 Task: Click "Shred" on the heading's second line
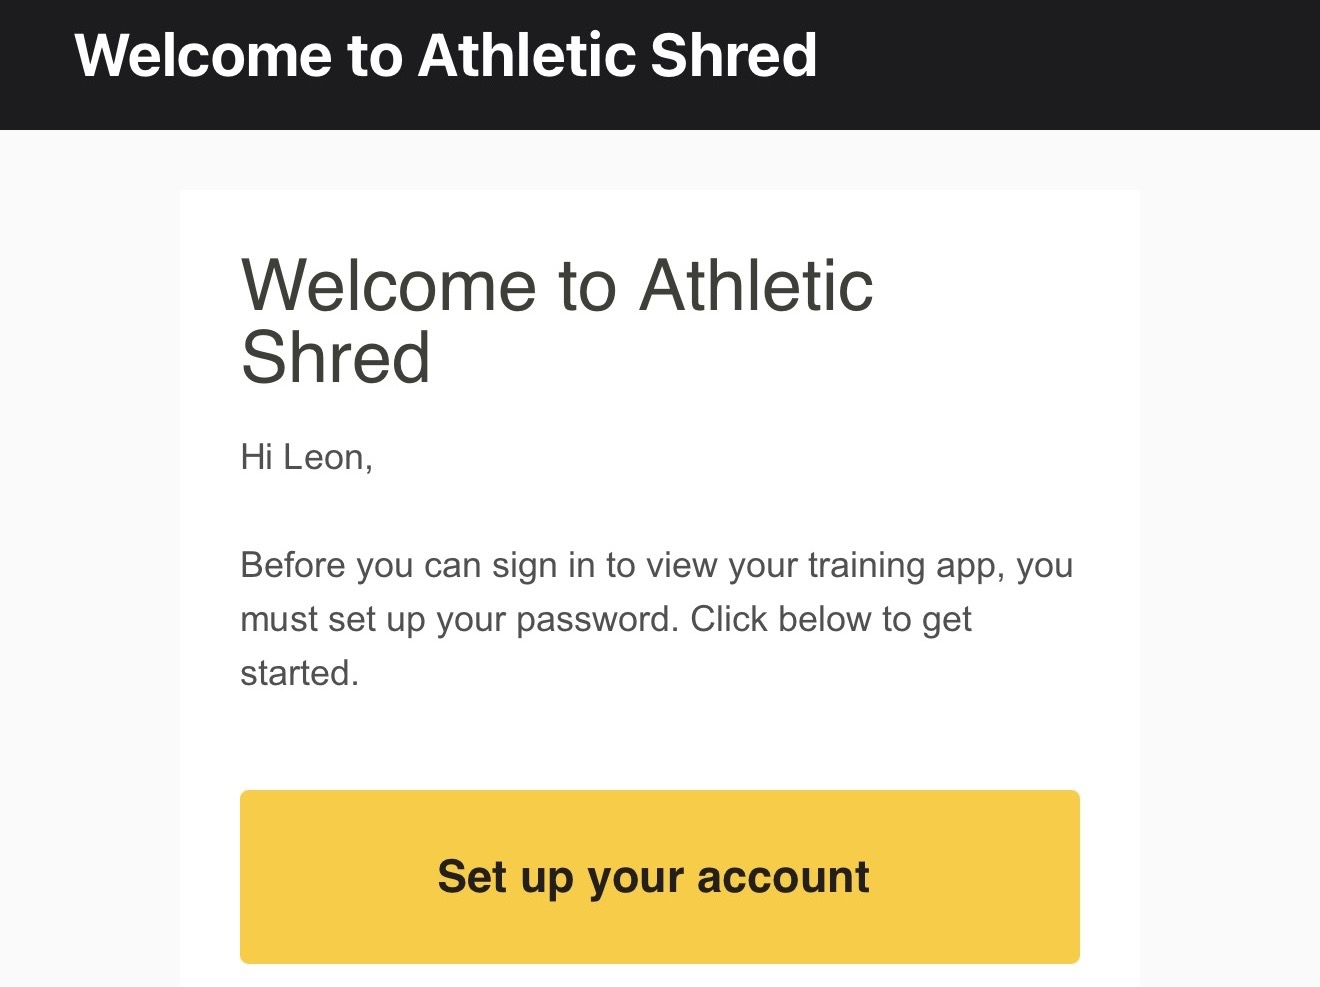[336, 358]
